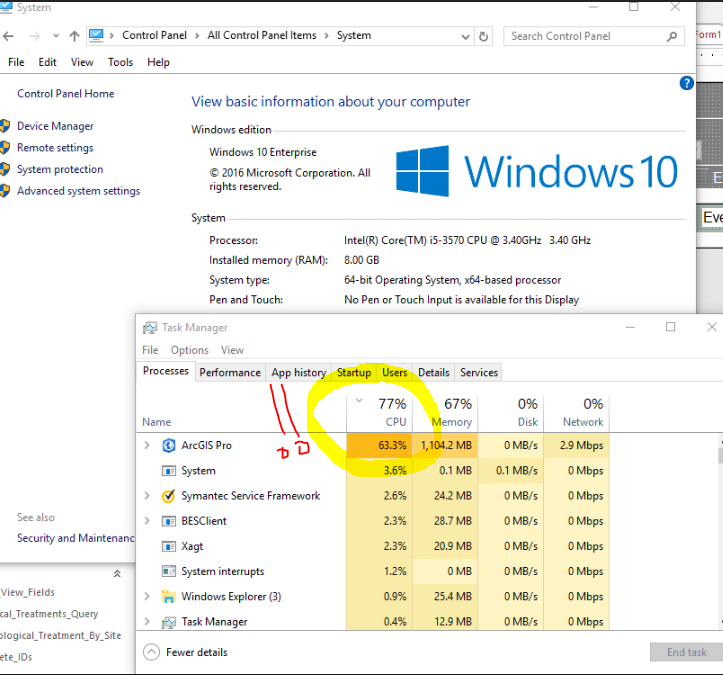Sort processes by Memory column header
723x675 pixels.
click(x=445, y=412)
